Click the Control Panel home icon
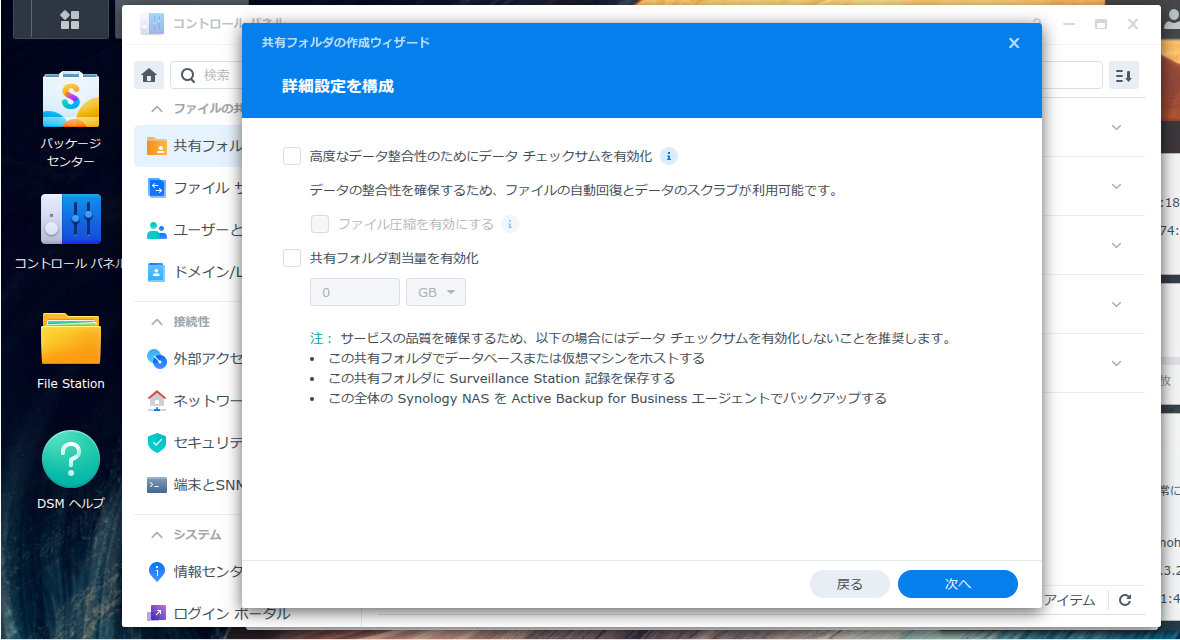This screenshot has width=1180, height=640. click(149, 75)
